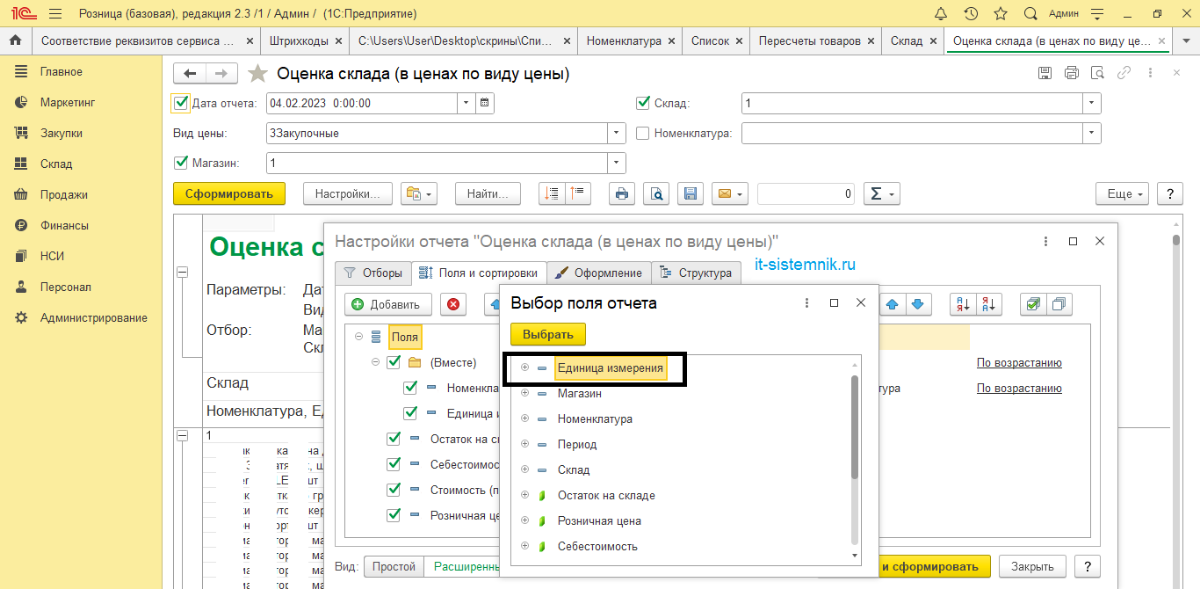Uncheck the Остаток на складе field checkbox
This screenshot has height=589, width=1200.
[x=394, y=438]
